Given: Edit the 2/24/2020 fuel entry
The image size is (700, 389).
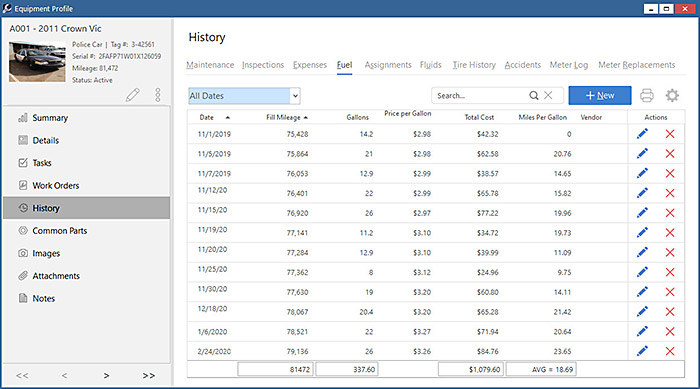Looking at the screenshot, I should 642,351.
